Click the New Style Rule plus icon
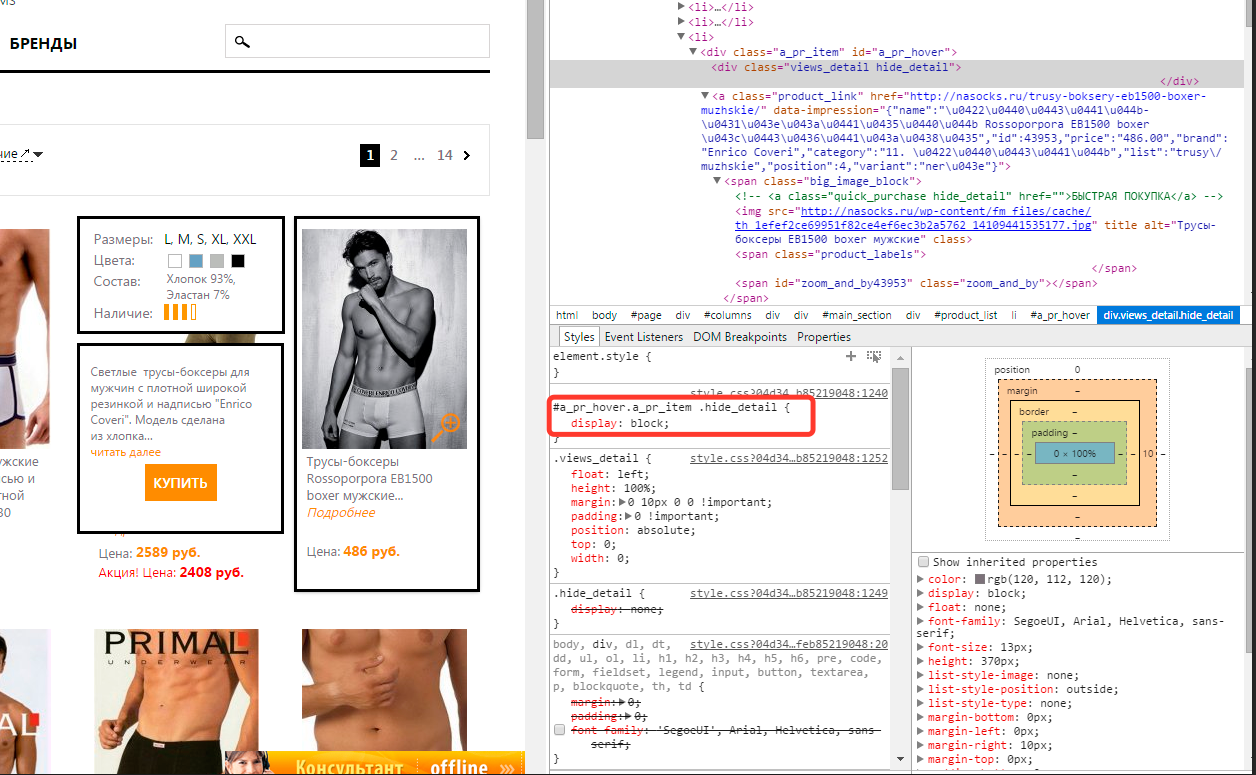Viewport: 1256px width, 775px height. click(851, 356)
